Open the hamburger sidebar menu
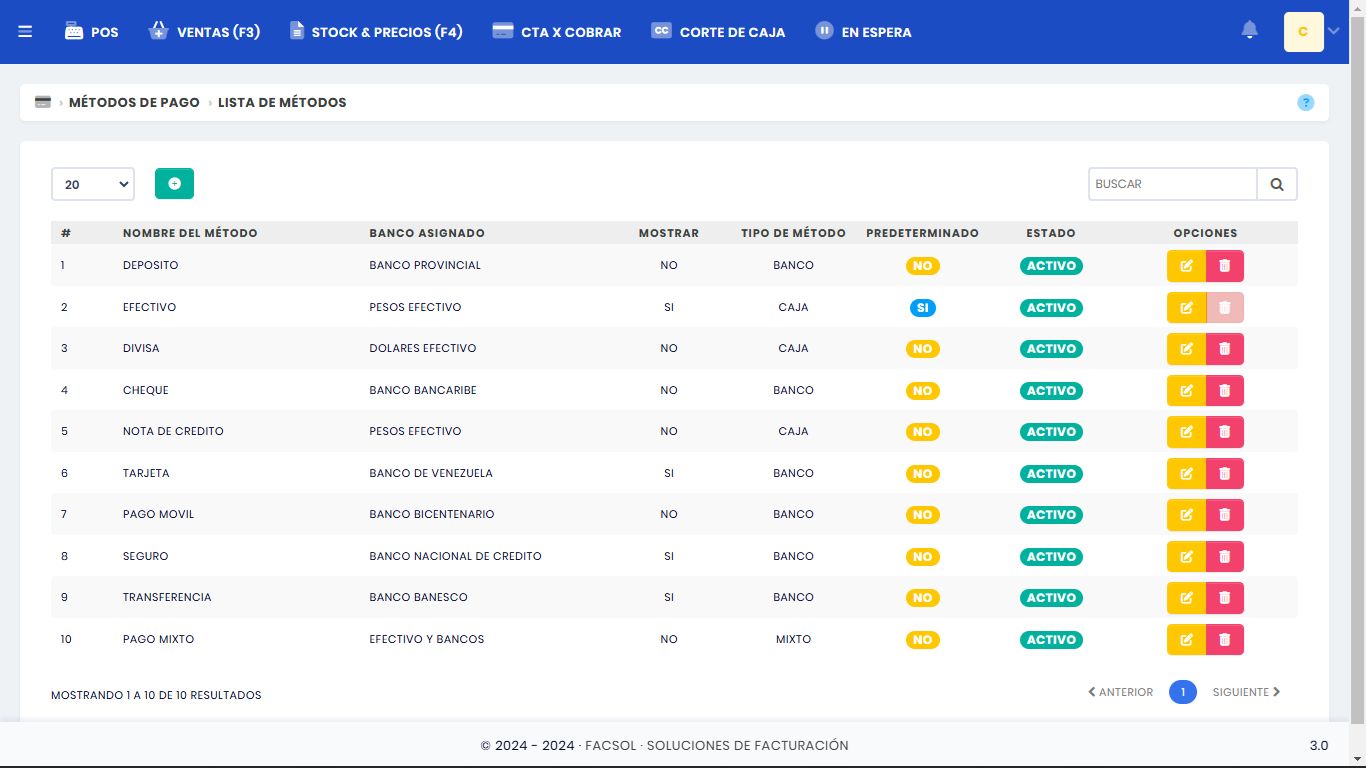This screenshot has width=1366, height=768. pyautogui.click(x=25, y=32)
